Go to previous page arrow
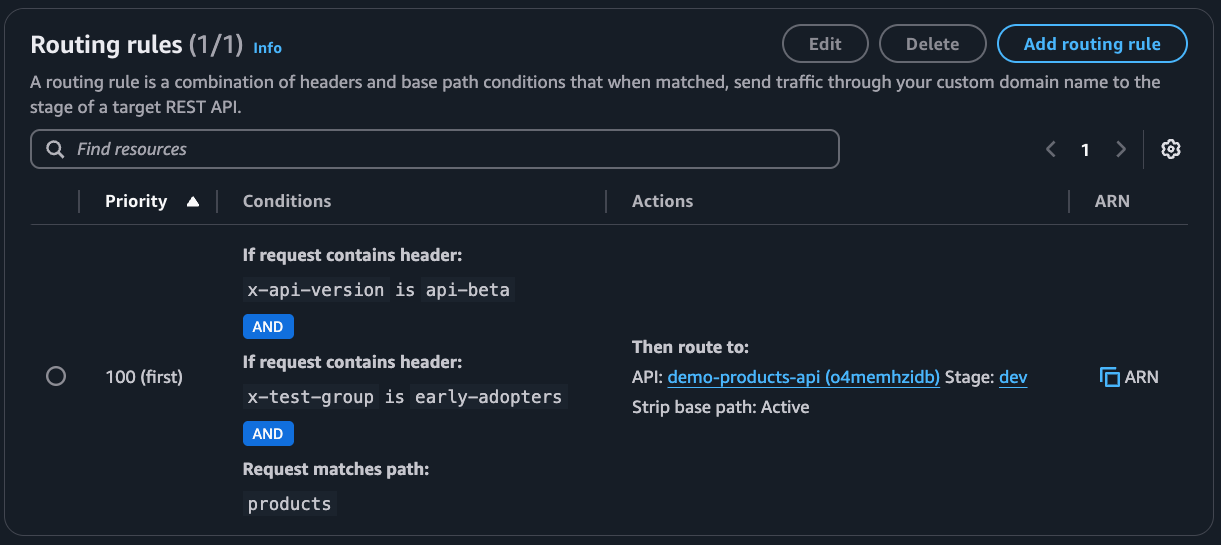 point(1051,149)
